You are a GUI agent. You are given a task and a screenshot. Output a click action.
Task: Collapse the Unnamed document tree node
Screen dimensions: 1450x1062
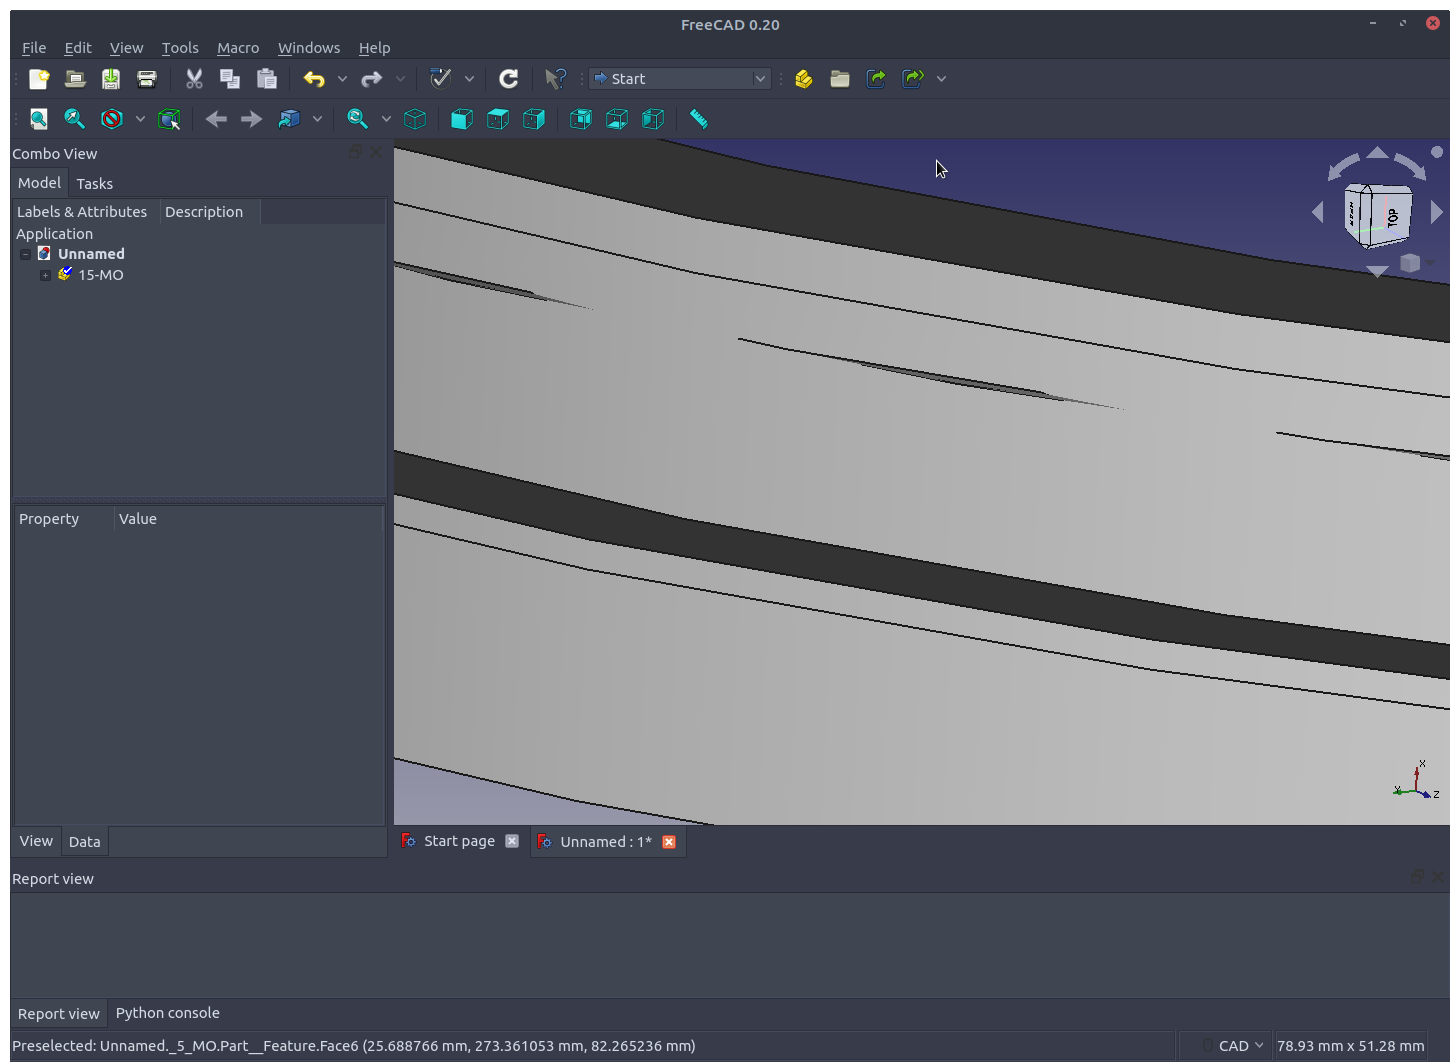25,254
